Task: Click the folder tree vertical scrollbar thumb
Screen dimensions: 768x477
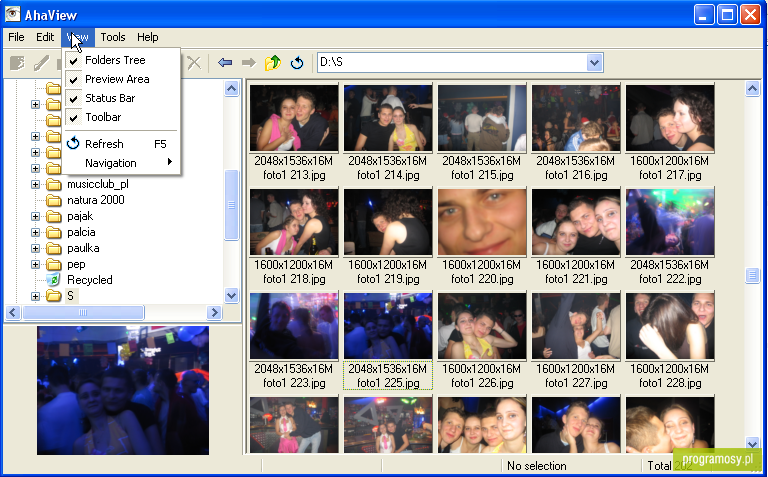Action: [231, 205]
